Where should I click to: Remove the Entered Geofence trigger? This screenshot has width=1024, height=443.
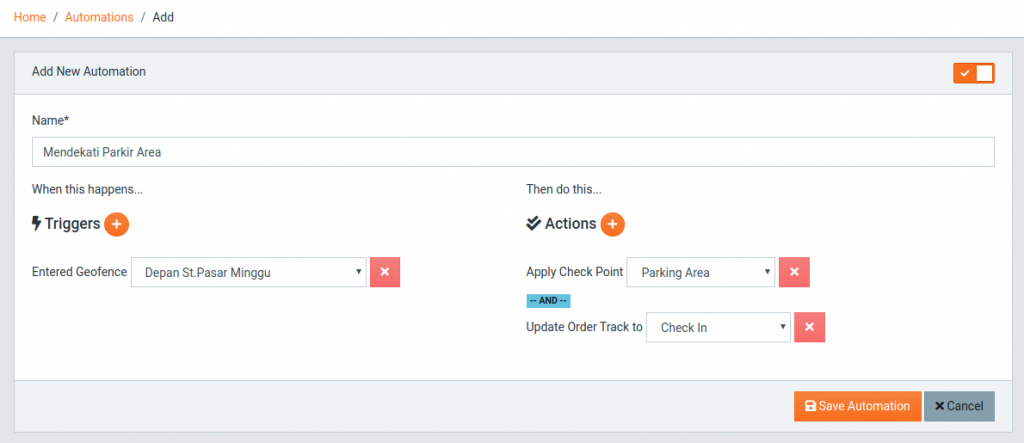pyautogui.click(x=385, y=272)
